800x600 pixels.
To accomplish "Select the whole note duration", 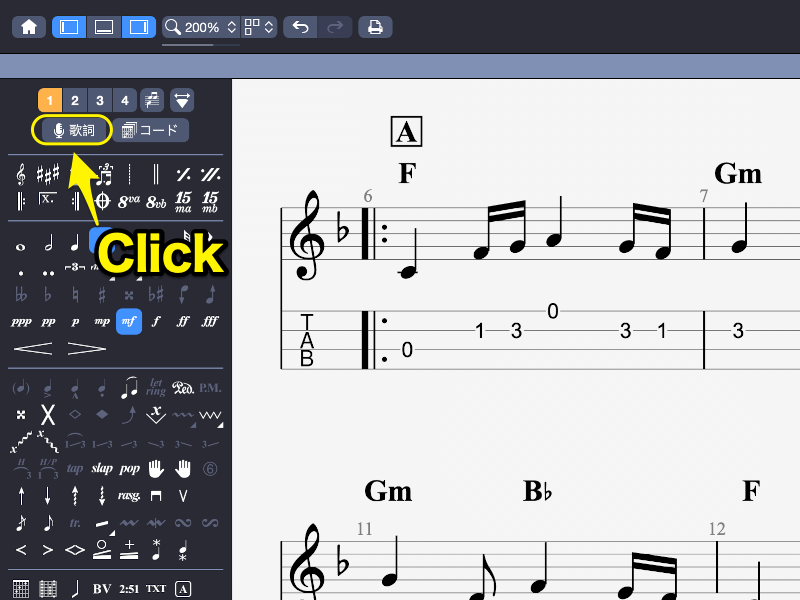I will [x=21, y=244].
